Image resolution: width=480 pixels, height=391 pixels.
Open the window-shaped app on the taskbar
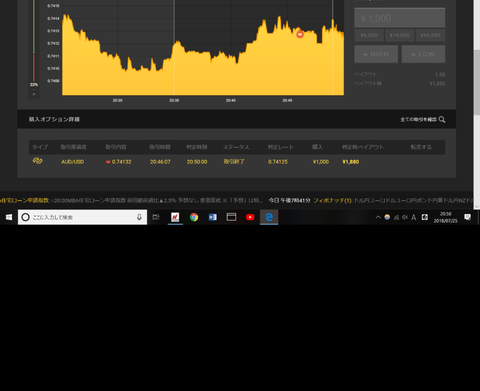(231, 217)
